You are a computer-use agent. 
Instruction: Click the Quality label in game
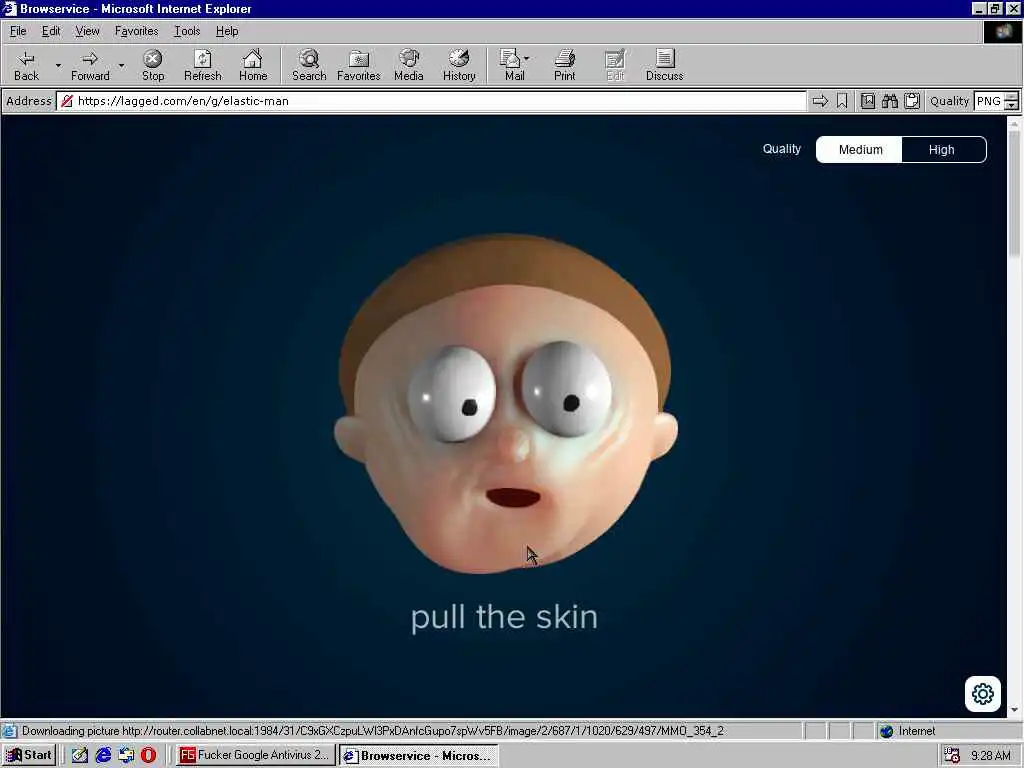tap(782, 149)
